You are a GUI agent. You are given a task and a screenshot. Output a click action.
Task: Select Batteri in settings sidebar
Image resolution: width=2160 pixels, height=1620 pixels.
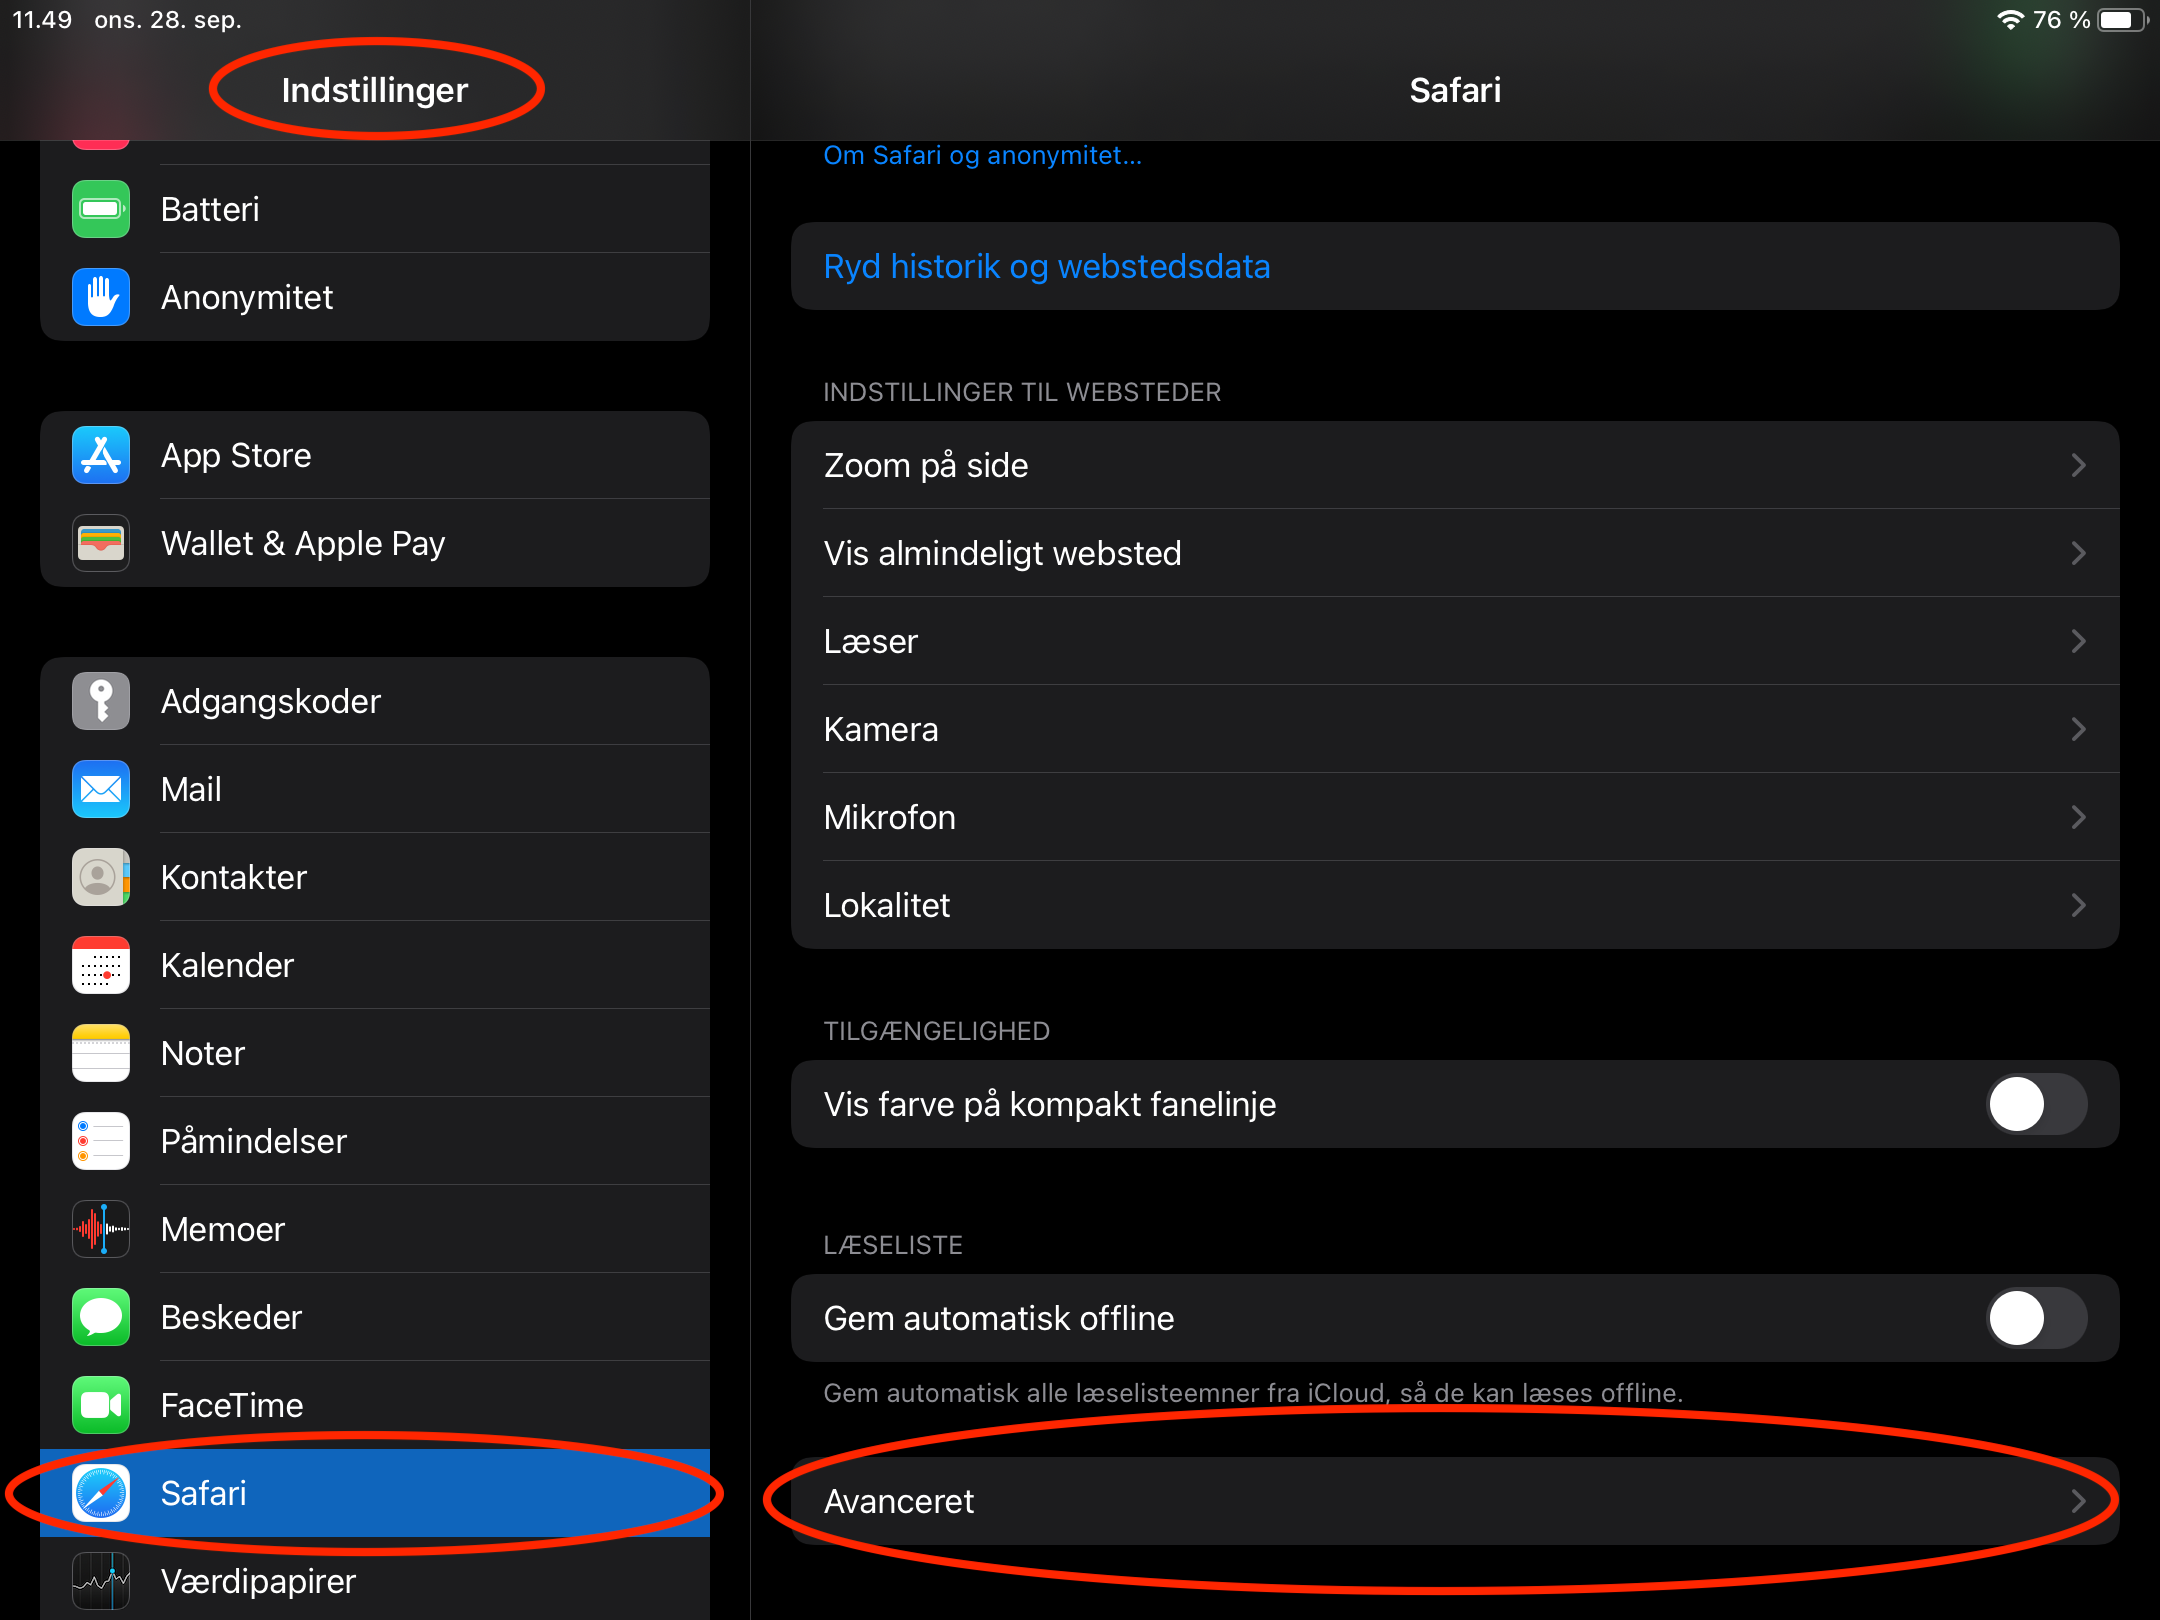click(375, 209)
